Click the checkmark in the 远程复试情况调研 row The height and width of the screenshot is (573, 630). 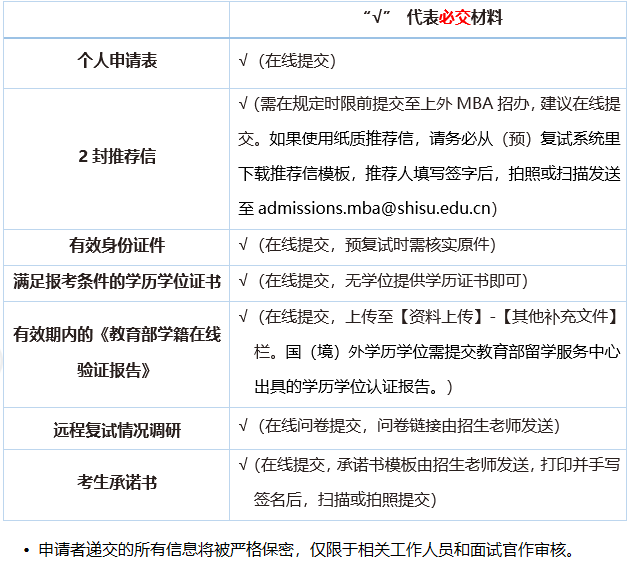[244, 427]
